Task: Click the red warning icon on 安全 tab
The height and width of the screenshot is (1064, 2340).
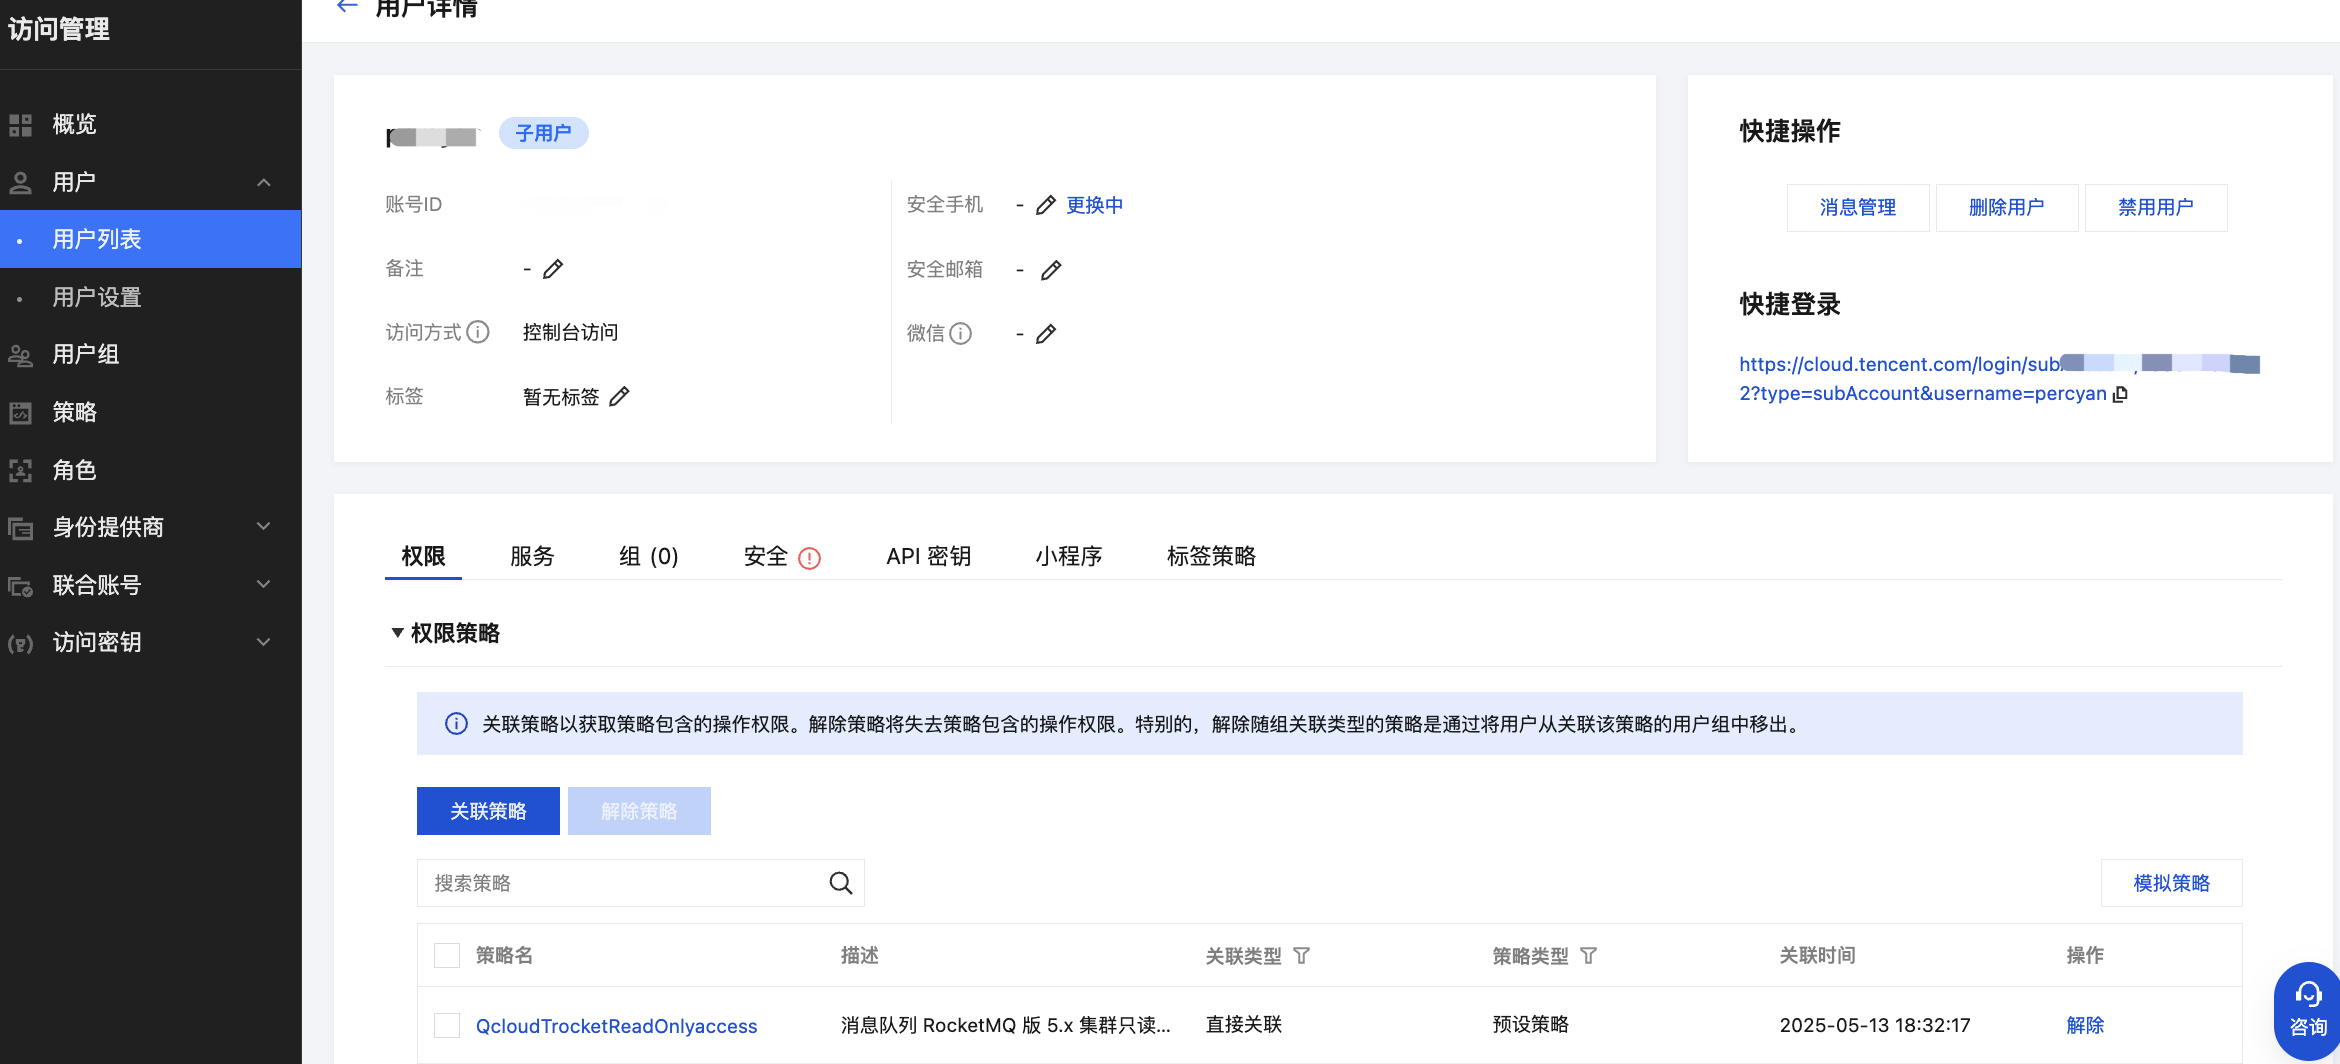Action: [x=810, y=558]
